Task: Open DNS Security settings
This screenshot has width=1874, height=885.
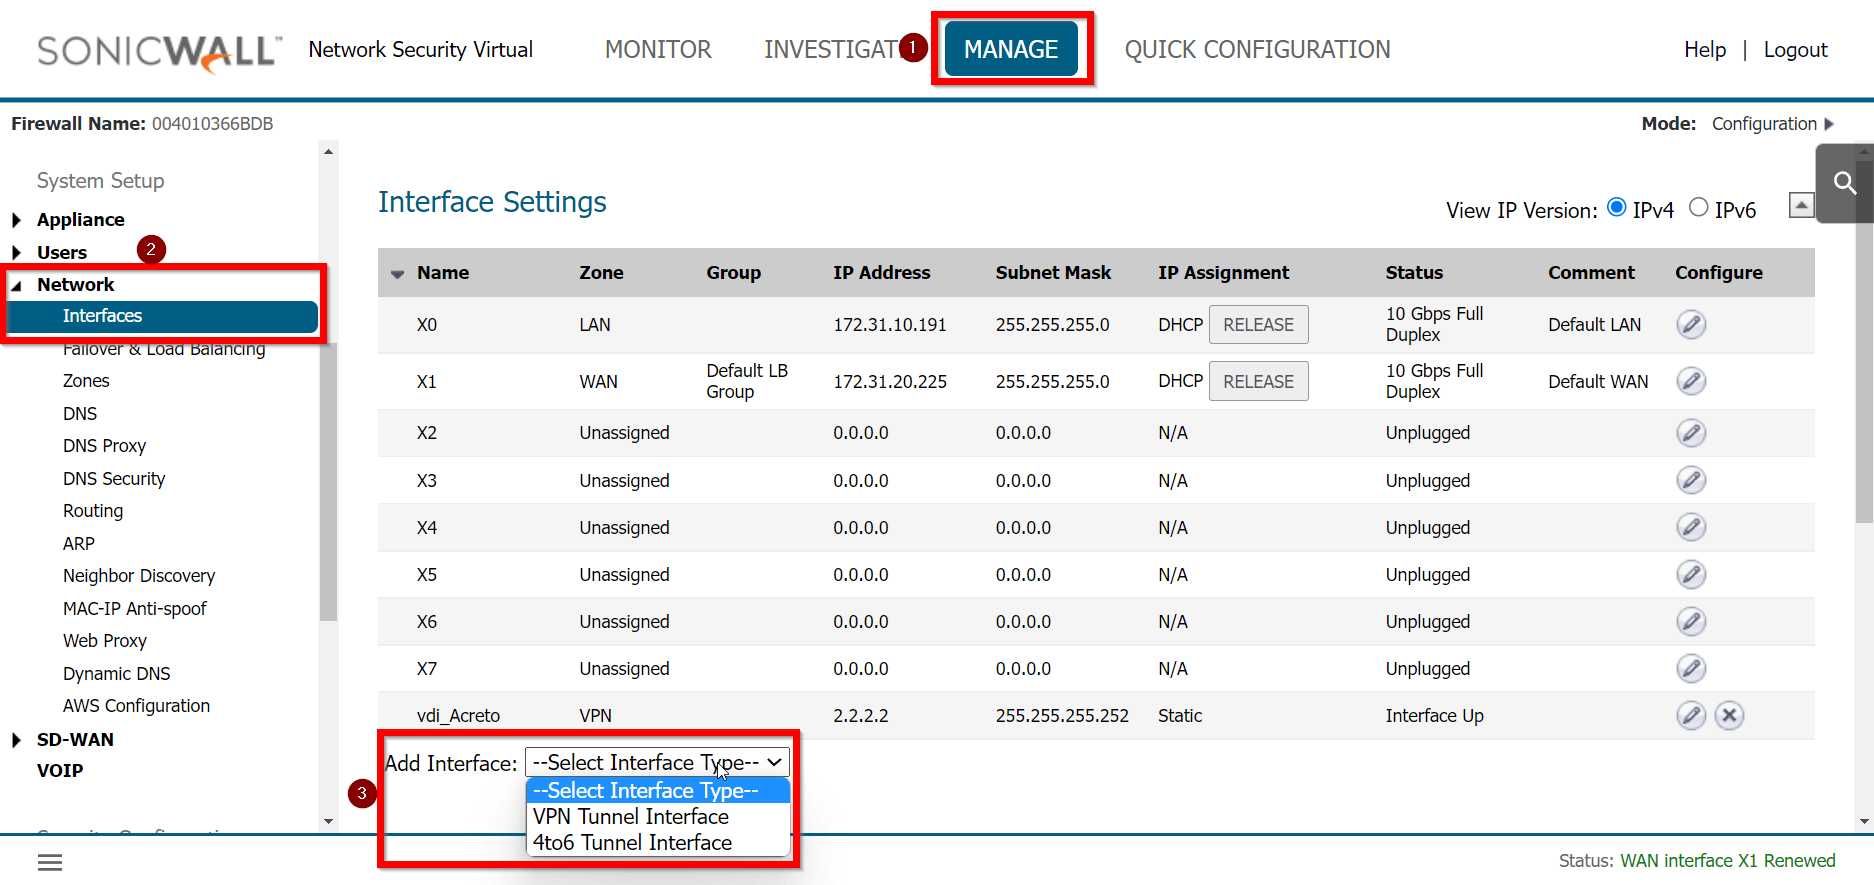Action: (x=114, y=479)
